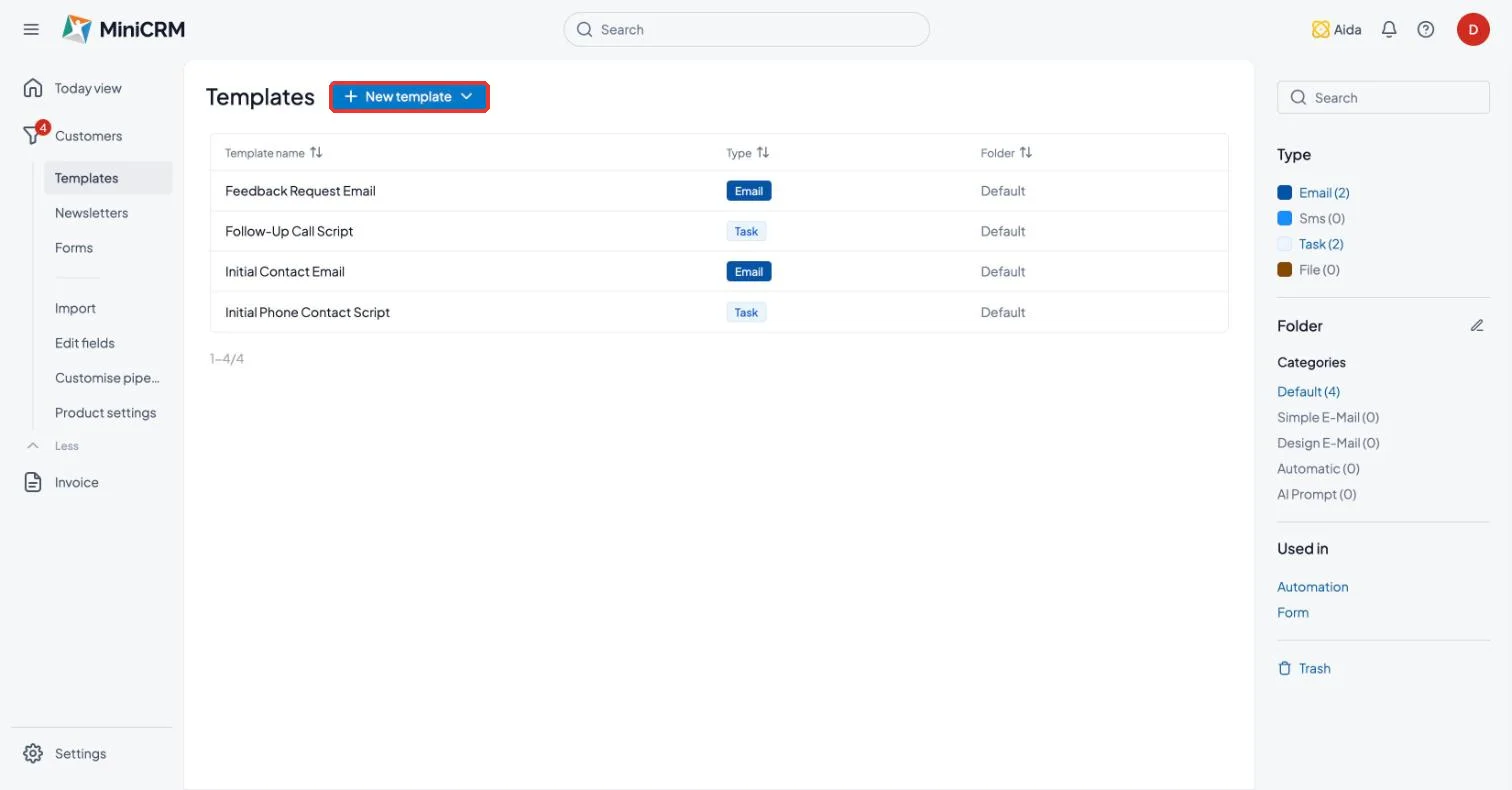Click the Sms (0) type filter label
Viewport: 1512px width, 790px height.
coord(1322,218)
